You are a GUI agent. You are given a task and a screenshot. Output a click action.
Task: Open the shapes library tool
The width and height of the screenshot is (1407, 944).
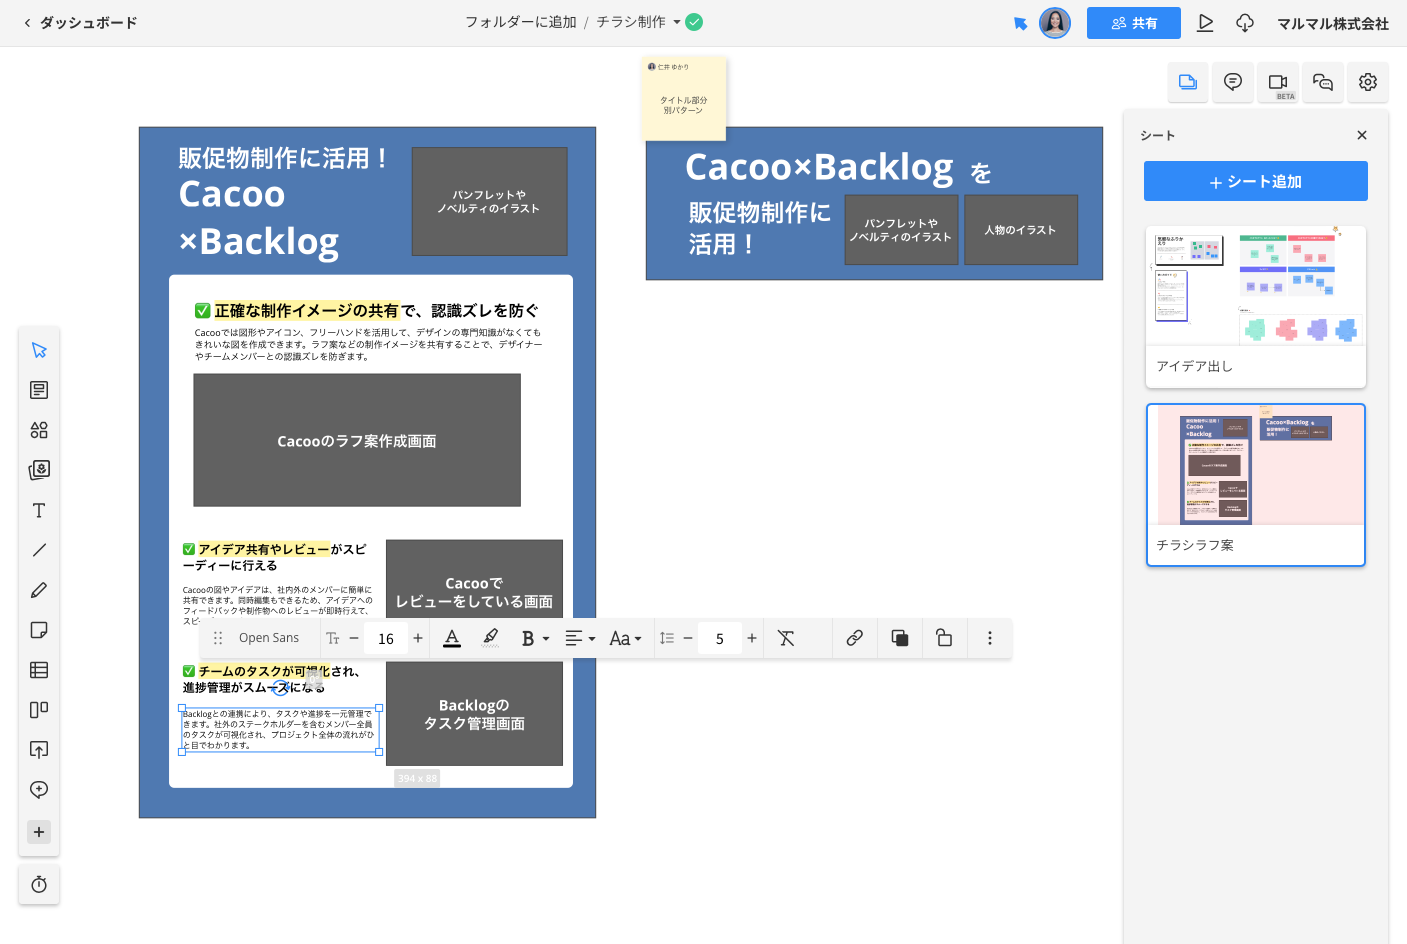coord(39,430)
